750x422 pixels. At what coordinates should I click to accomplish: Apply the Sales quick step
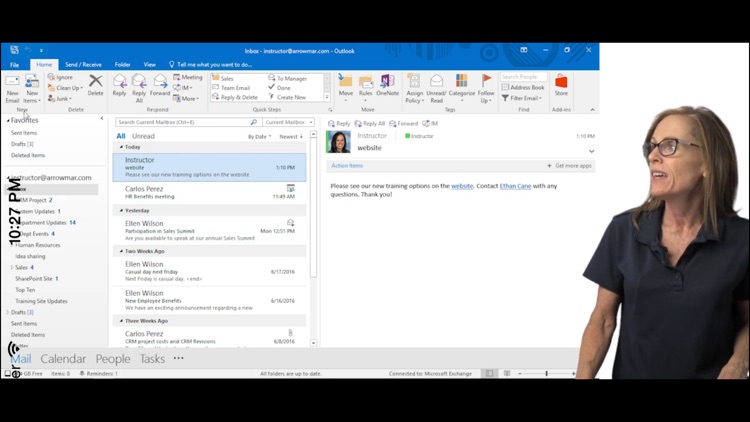[223, 78]
